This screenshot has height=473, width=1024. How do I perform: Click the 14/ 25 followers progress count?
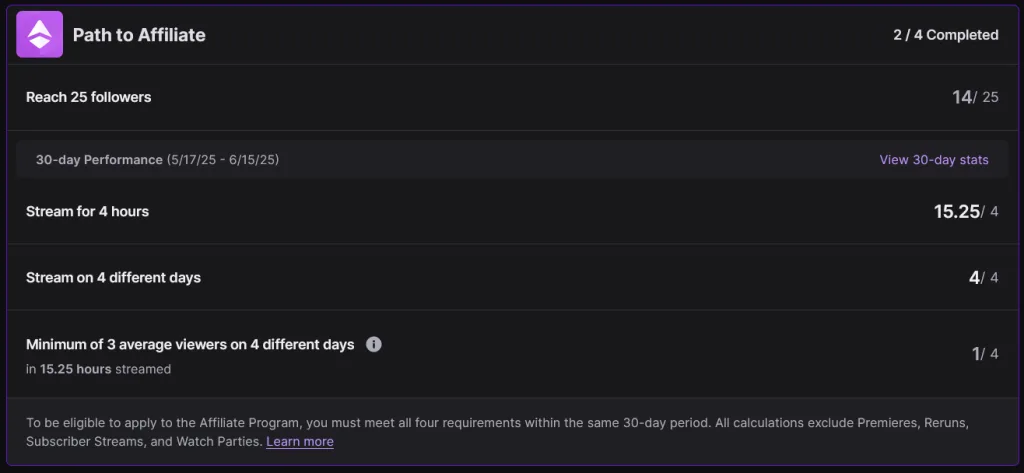click(x=975, y=97)
